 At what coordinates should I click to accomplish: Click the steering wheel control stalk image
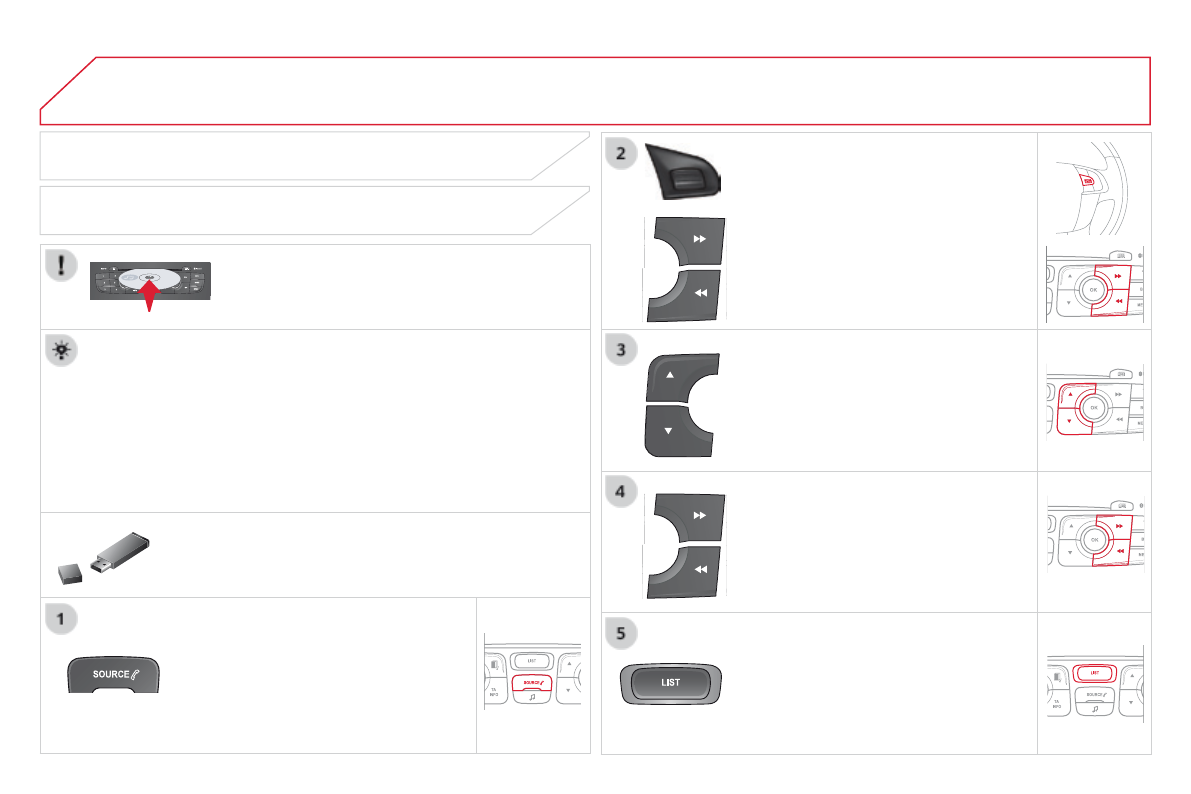(684, 171)
